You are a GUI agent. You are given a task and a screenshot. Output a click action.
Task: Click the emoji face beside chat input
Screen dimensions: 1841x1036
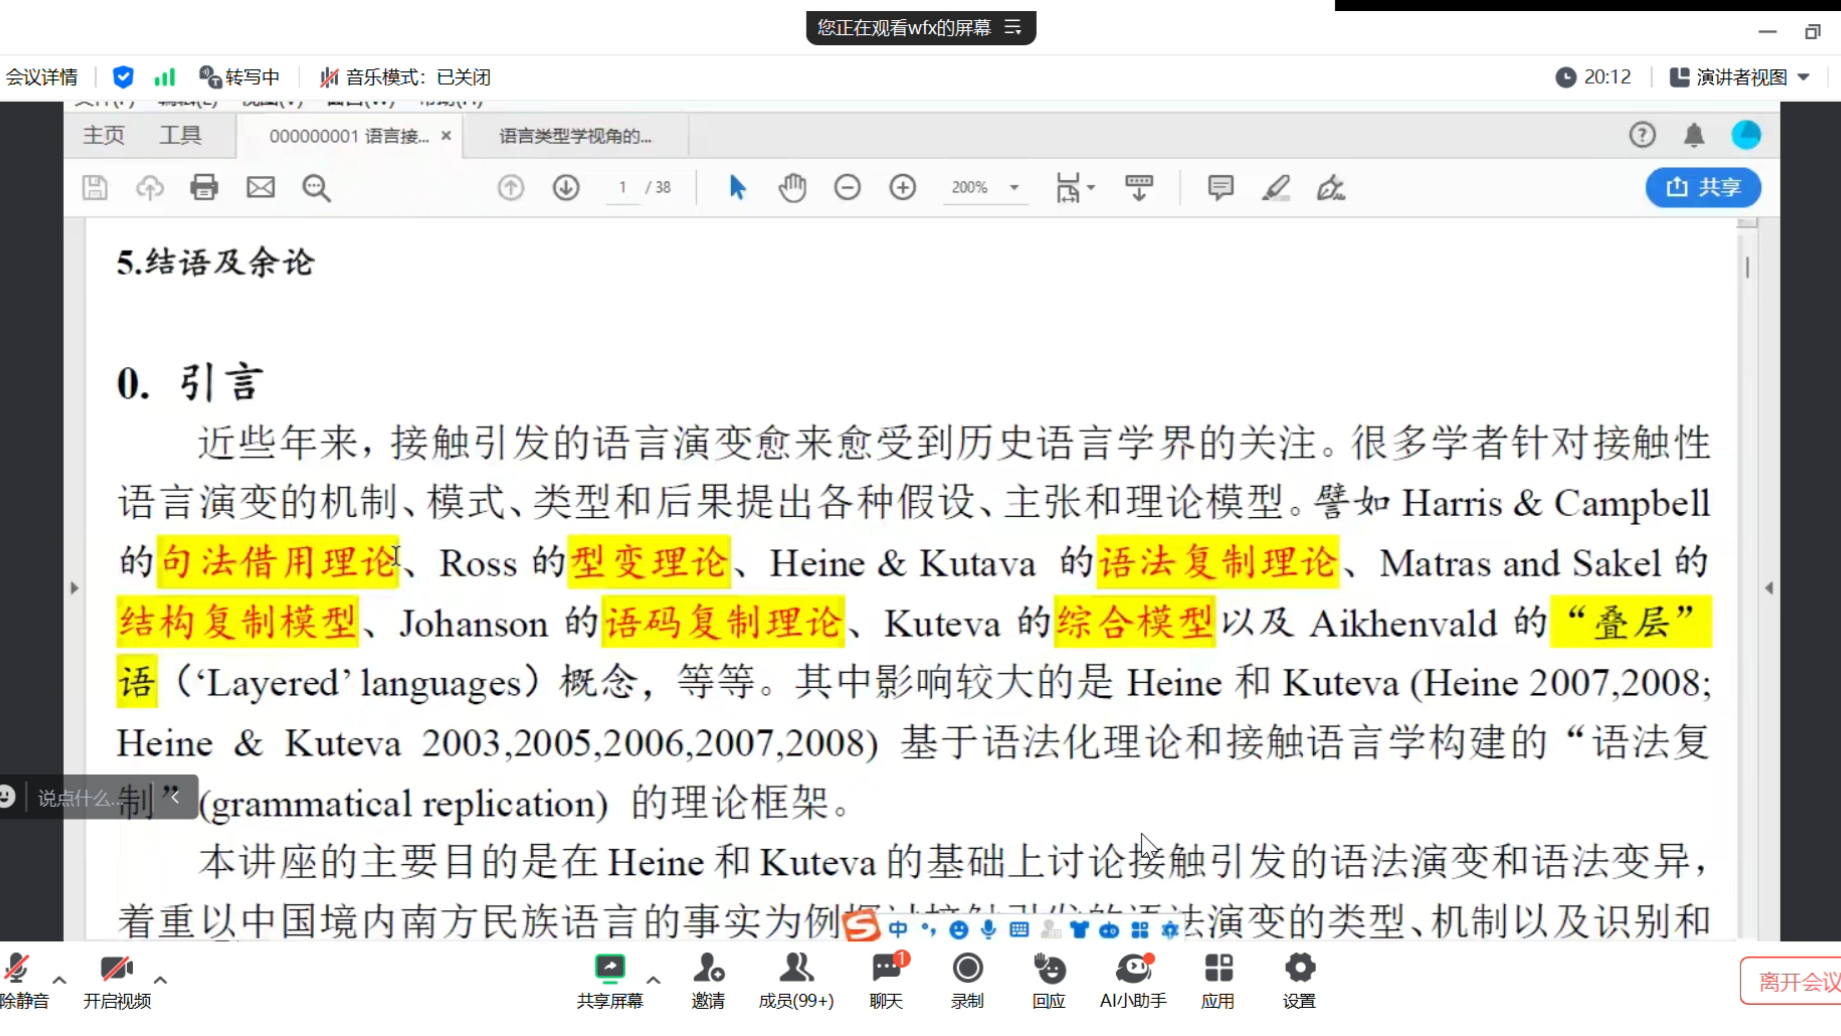(x=8, y=796)
